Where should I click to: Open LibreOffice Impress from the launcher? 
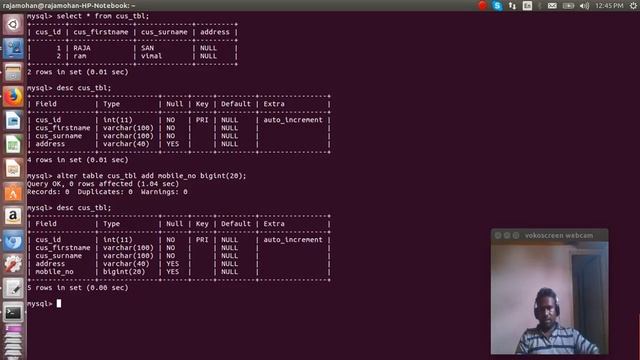[13, 169]
